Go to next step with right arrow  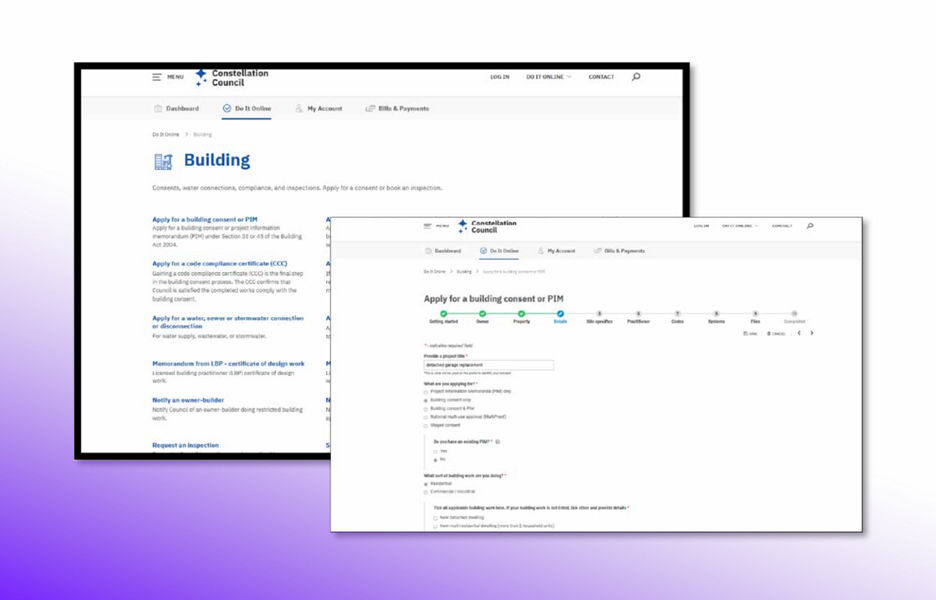[812, 333]
